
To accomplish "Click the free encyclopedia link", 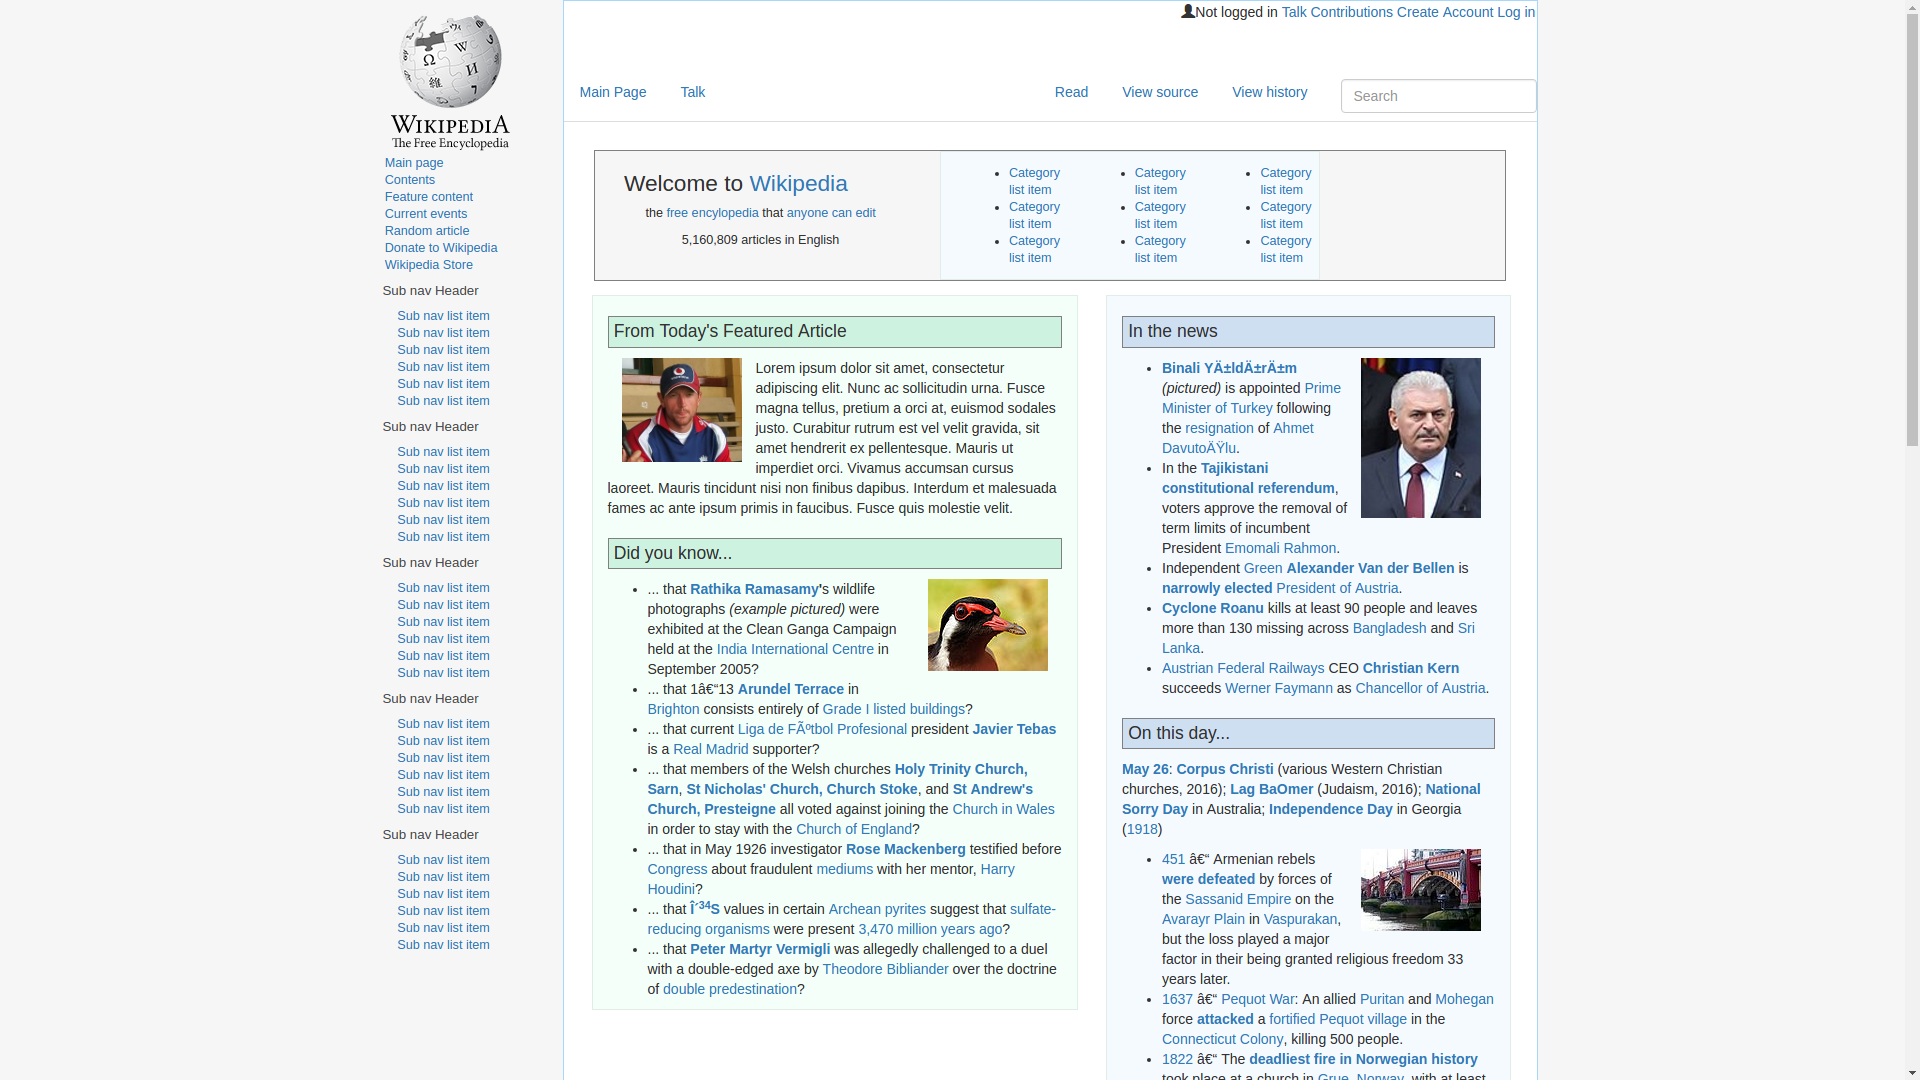I will [x=712, y=213].
